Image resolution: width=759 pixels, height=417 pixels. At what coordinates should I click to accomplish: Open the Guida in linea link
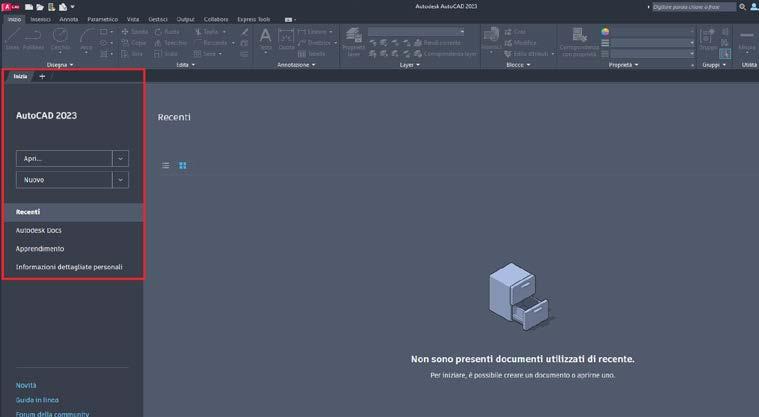click(x=37, y=400)
